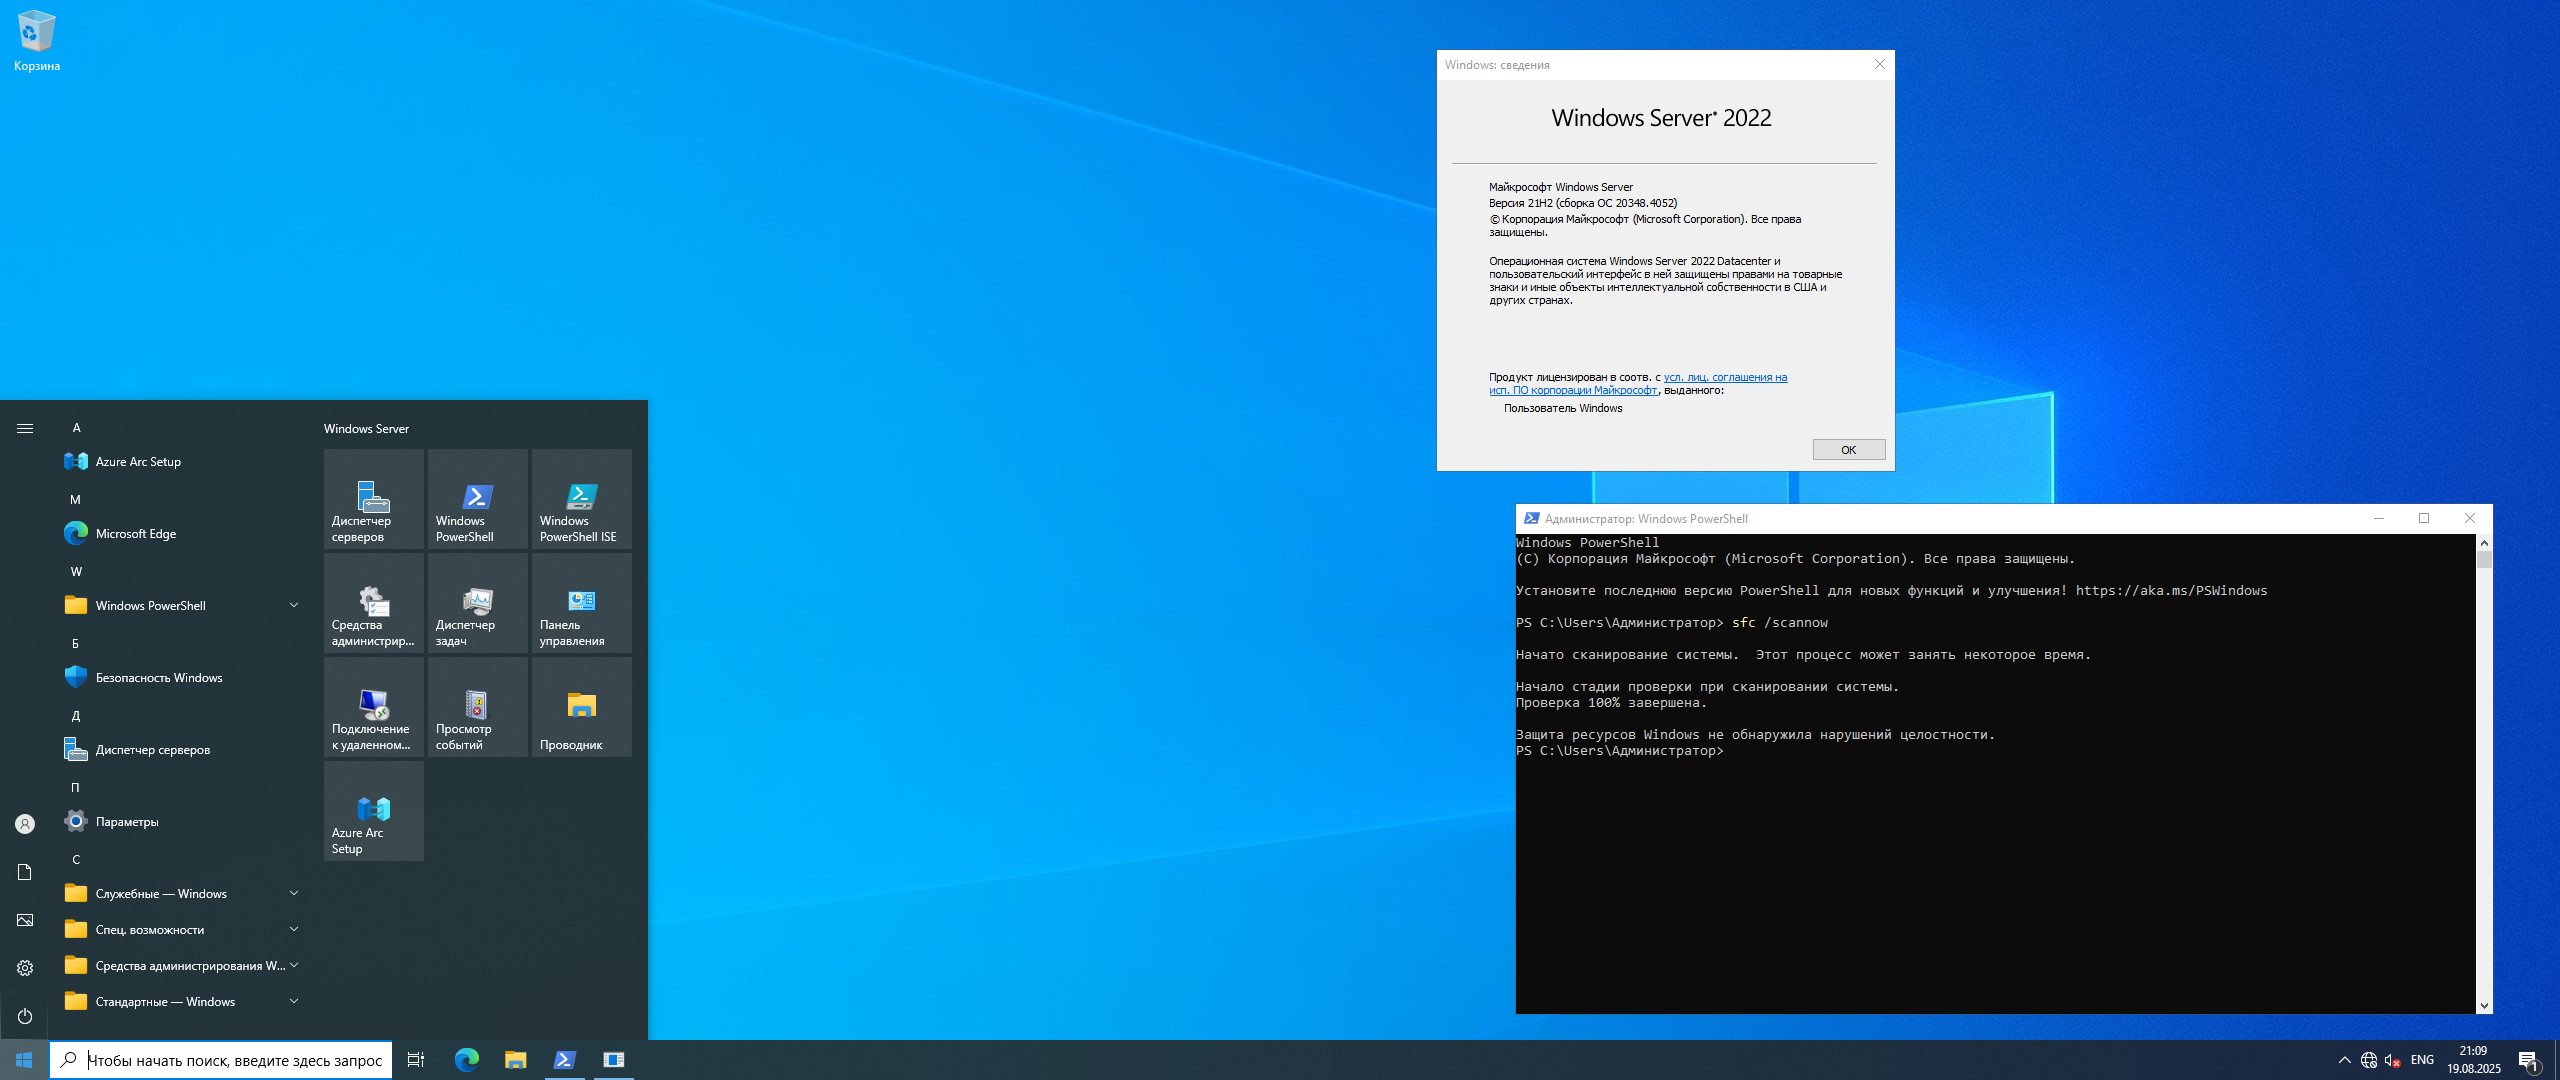The image size is (2560, 1080).
Task: Click ENG language indicator in tray
Action: pyautogui.click(x=2422, y=1060)
